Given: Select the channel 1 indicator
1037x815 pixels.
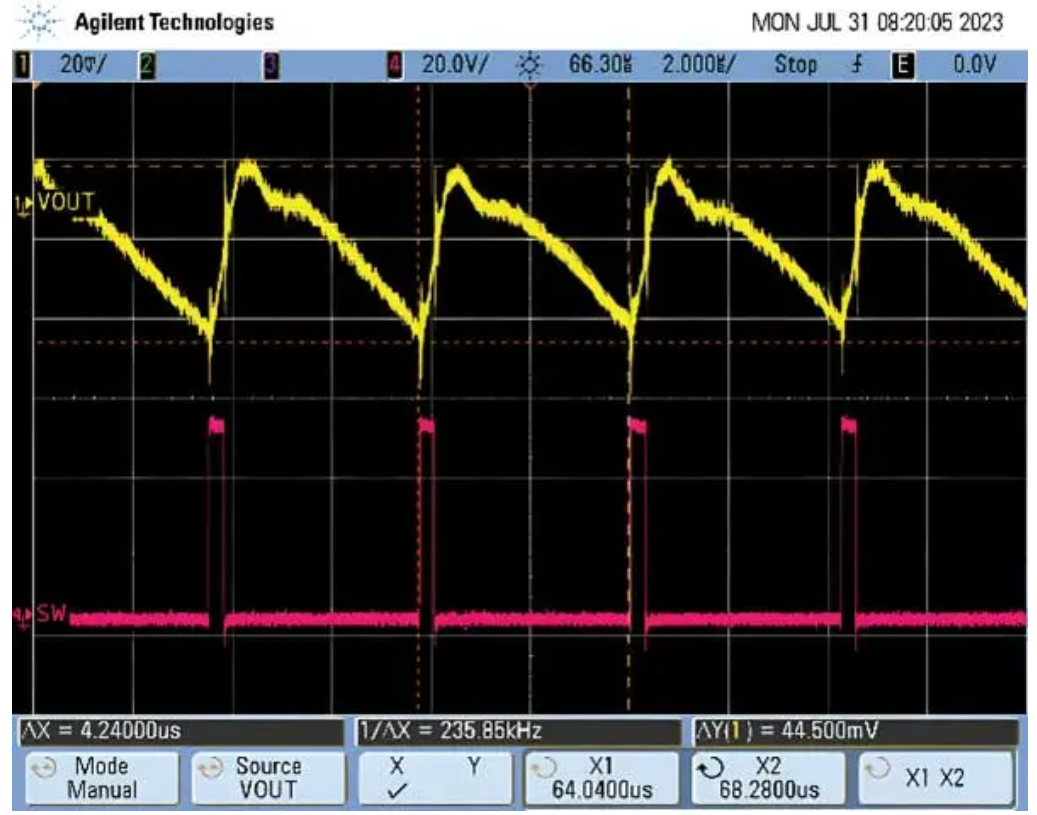Looking at the screenshot, I should 22,65.
